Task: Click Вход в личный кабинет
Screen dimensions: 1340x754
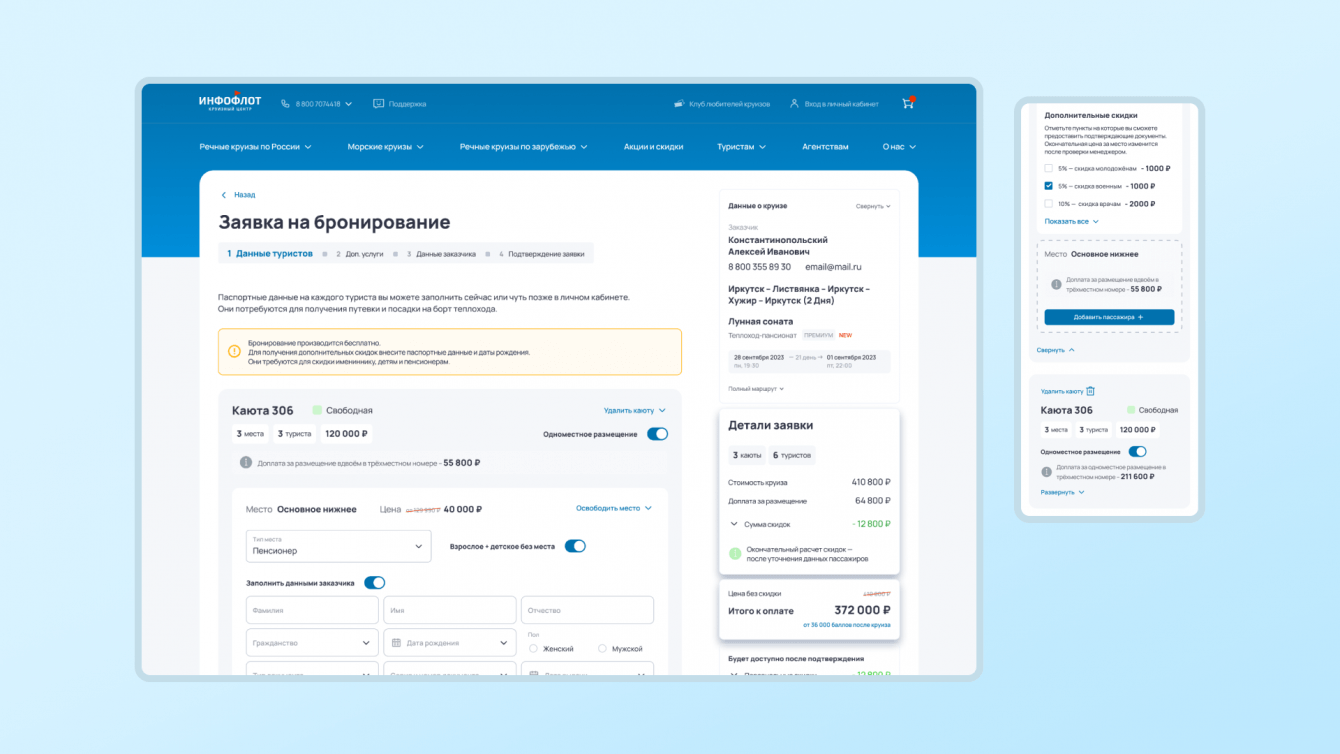Action: coord(842,104)
